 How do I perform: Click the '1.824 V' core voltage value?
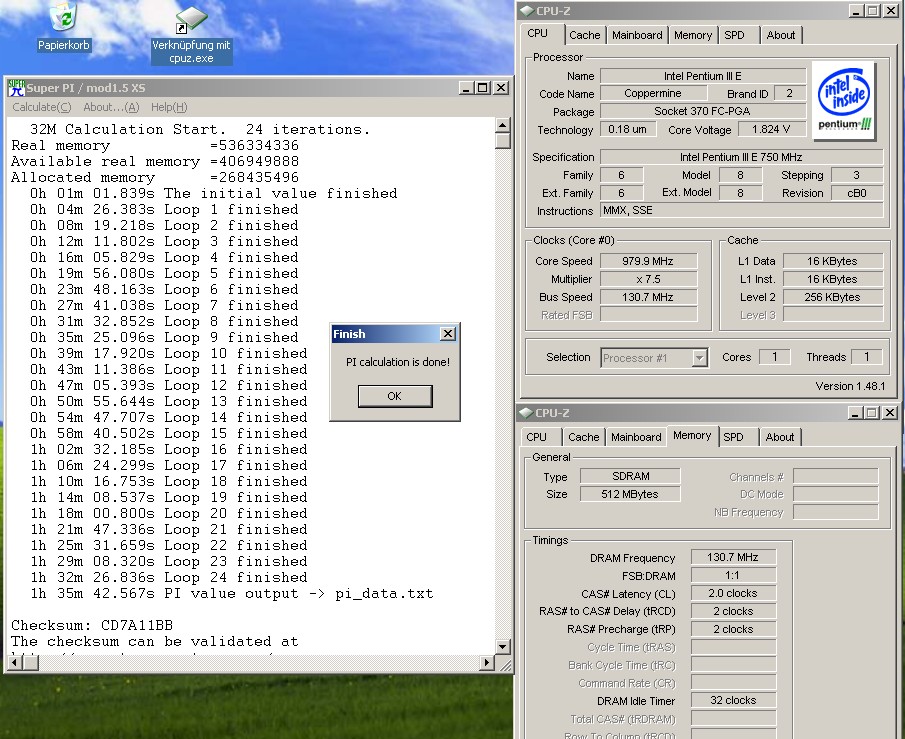pyautogui.click(x=771, y=129)
